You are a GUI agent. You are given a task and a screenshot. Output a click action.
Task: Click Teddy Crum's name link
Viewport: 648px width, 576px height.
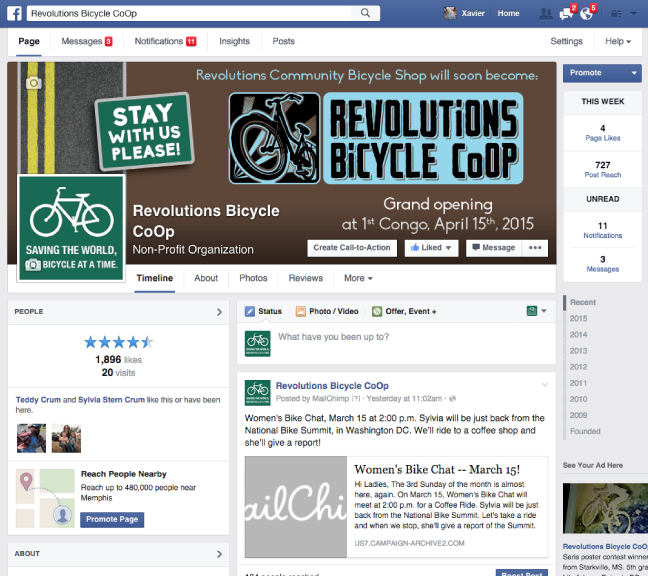pyautogui.click(x=38, y=400)
